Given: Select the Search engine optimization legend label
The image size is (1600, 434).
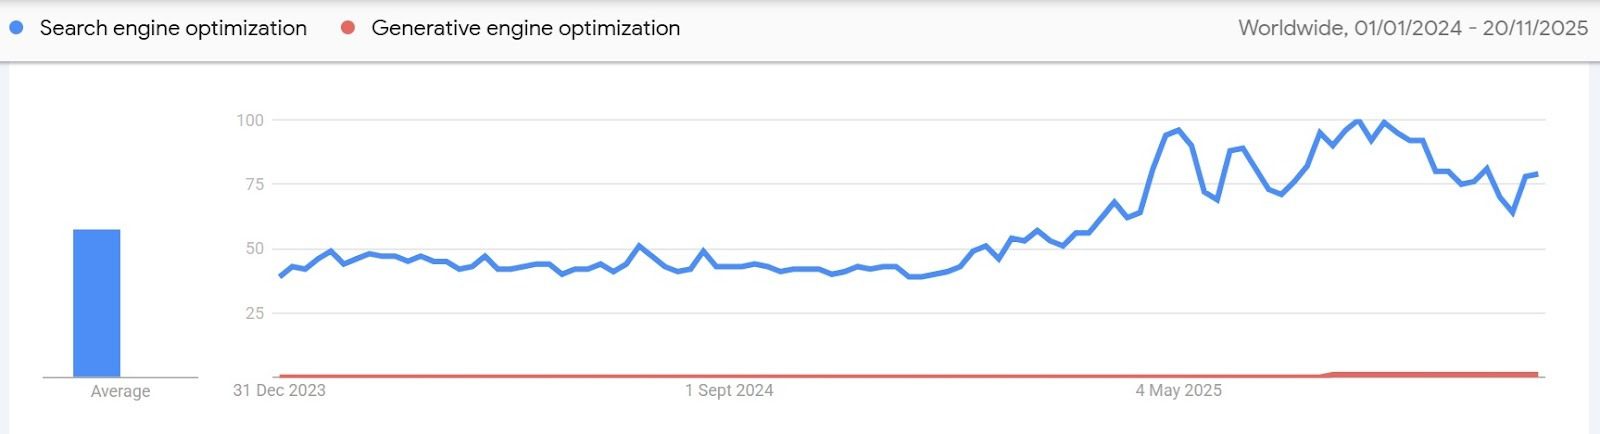Looking at the screenshot, I should click(x=173, y=28).
